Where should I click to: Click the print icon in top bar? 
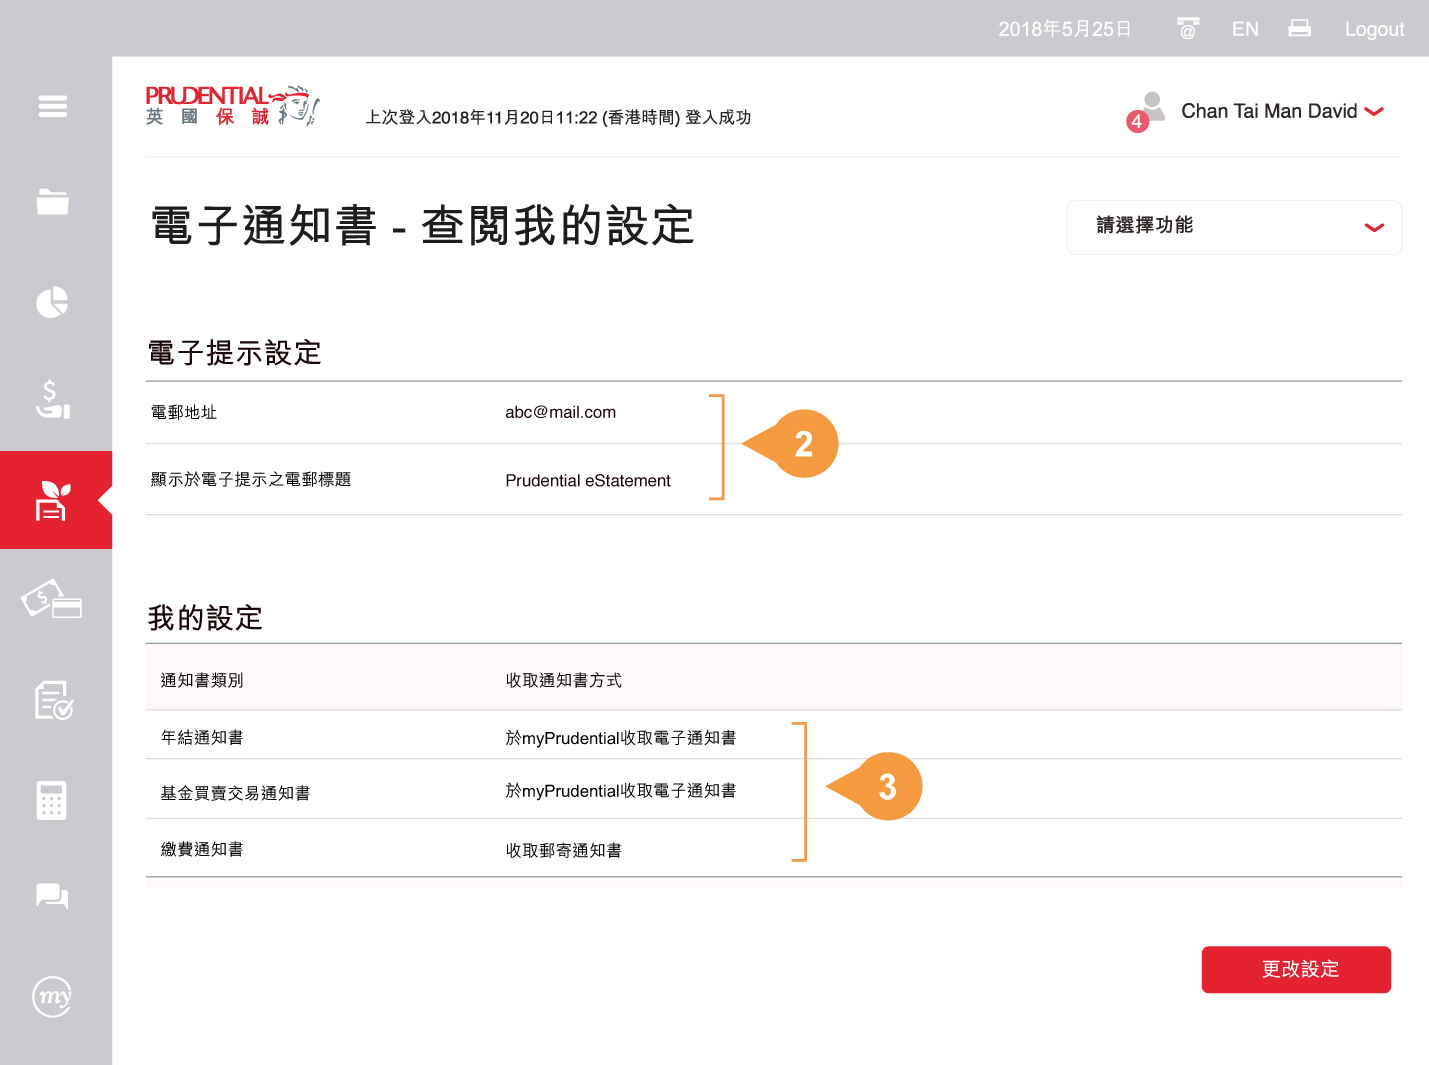coord(1299,29)
